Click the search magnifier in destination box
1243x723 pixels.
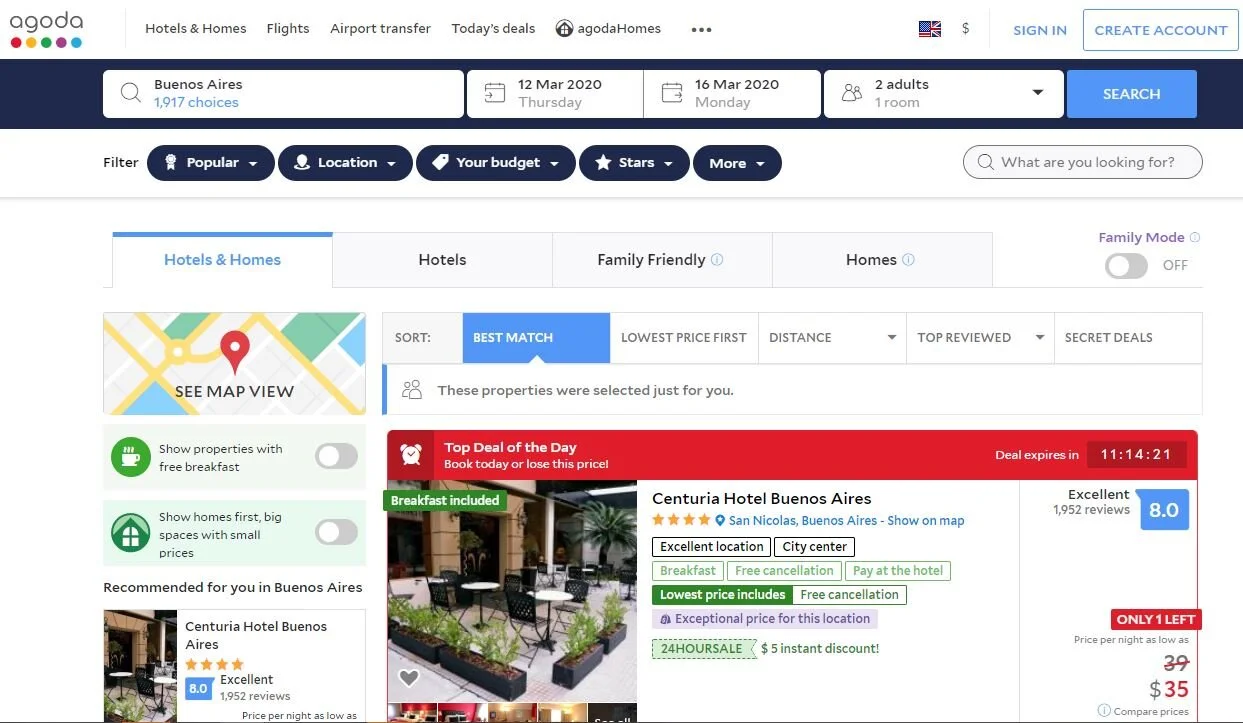(x=130, y=93)
